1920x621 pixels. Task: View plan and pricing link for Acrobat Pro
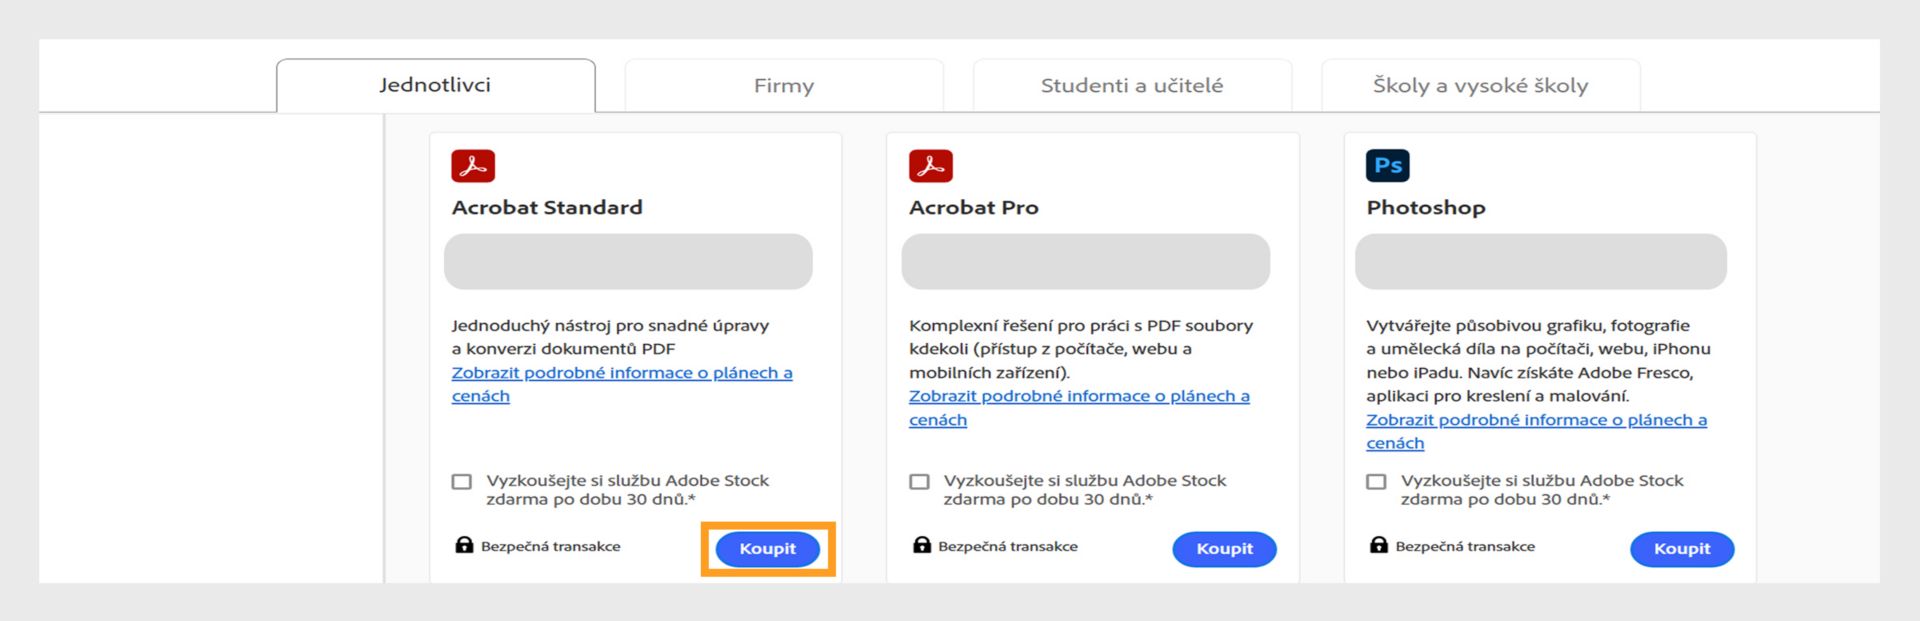click(1079, 396)
